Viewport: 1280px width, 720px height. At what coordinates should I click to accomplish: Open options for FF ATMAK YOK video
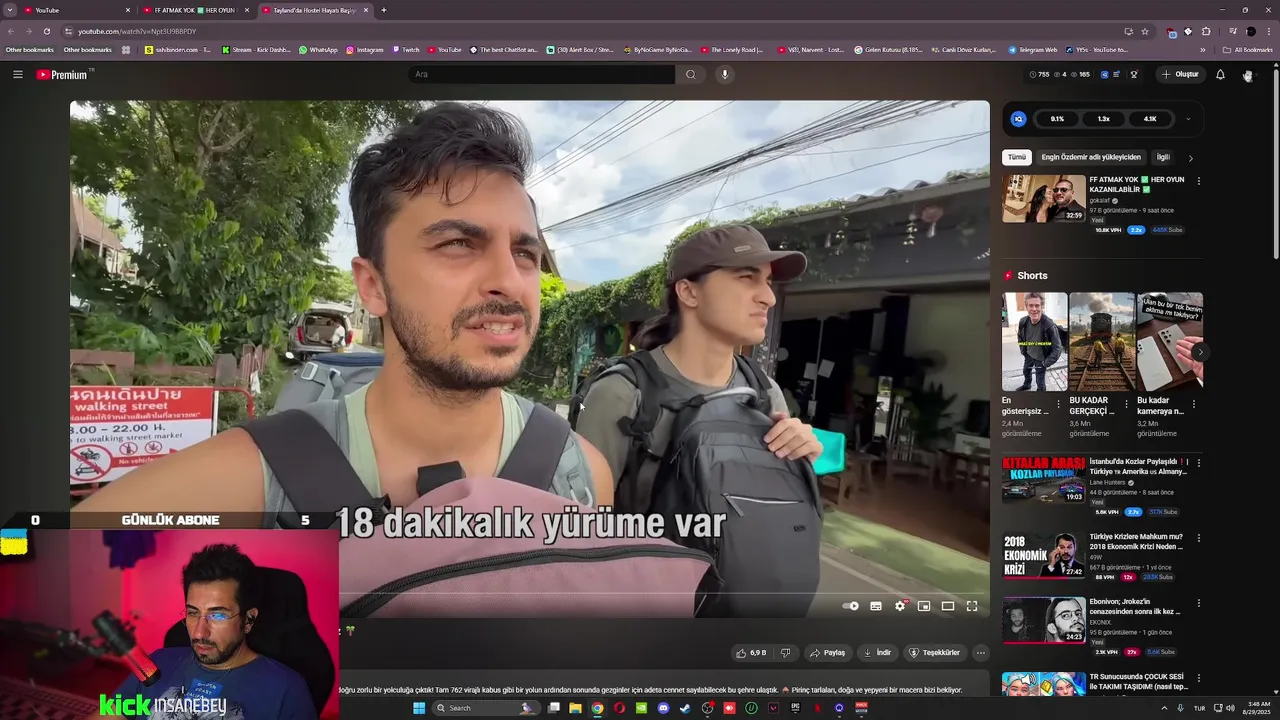[1198, 181]
